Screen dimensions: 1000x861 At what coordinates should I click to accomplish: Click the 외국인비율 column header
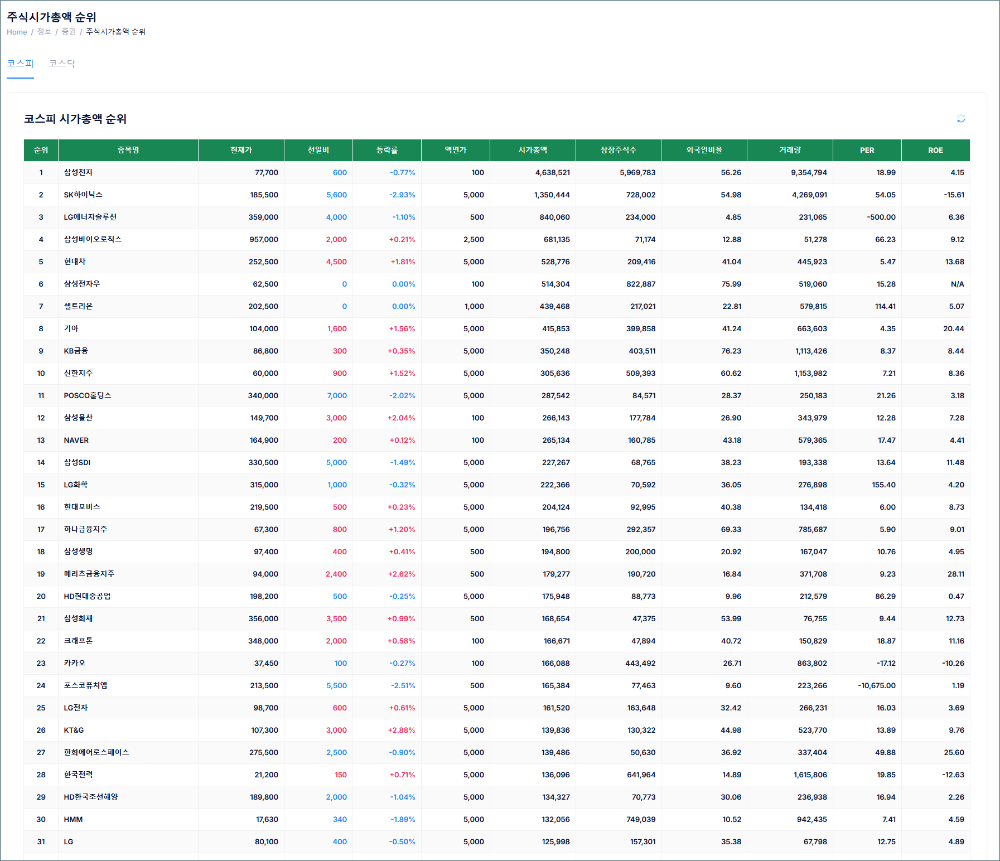(704, 150)
